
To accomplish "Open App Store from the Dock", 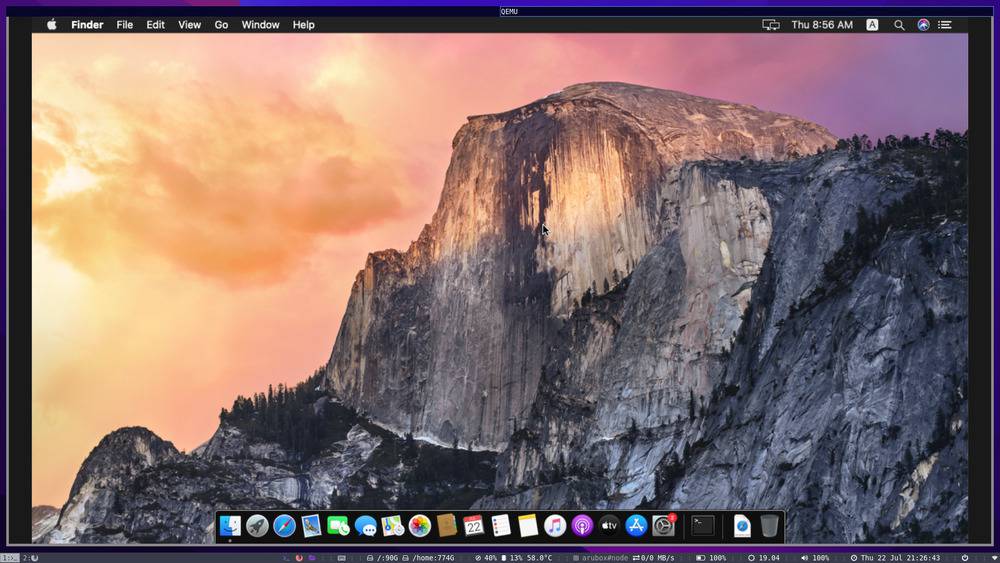I will 636,526.
